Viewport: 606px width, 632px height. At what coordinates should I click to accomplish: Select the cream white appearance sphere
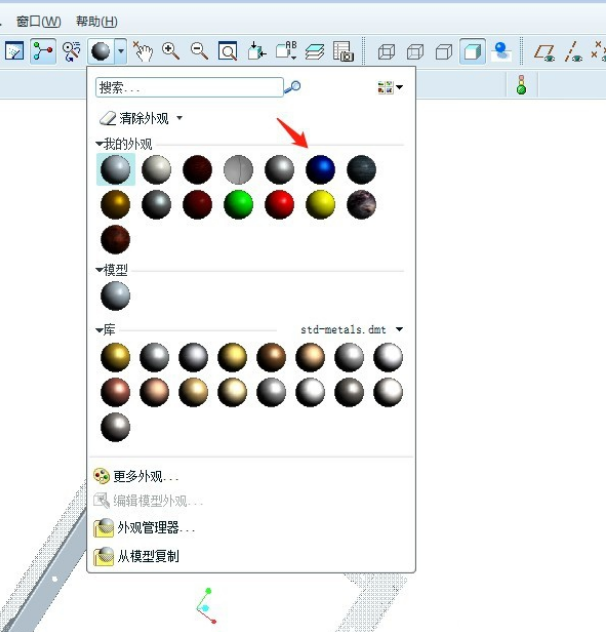pyautogui.click(x=156, y=170)
